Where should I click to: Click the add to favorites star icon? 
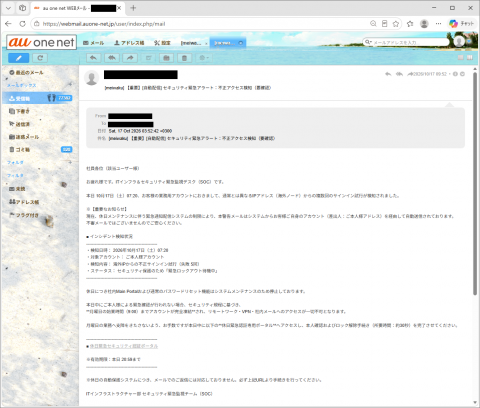pyautogui.click(x=396, y=24)
